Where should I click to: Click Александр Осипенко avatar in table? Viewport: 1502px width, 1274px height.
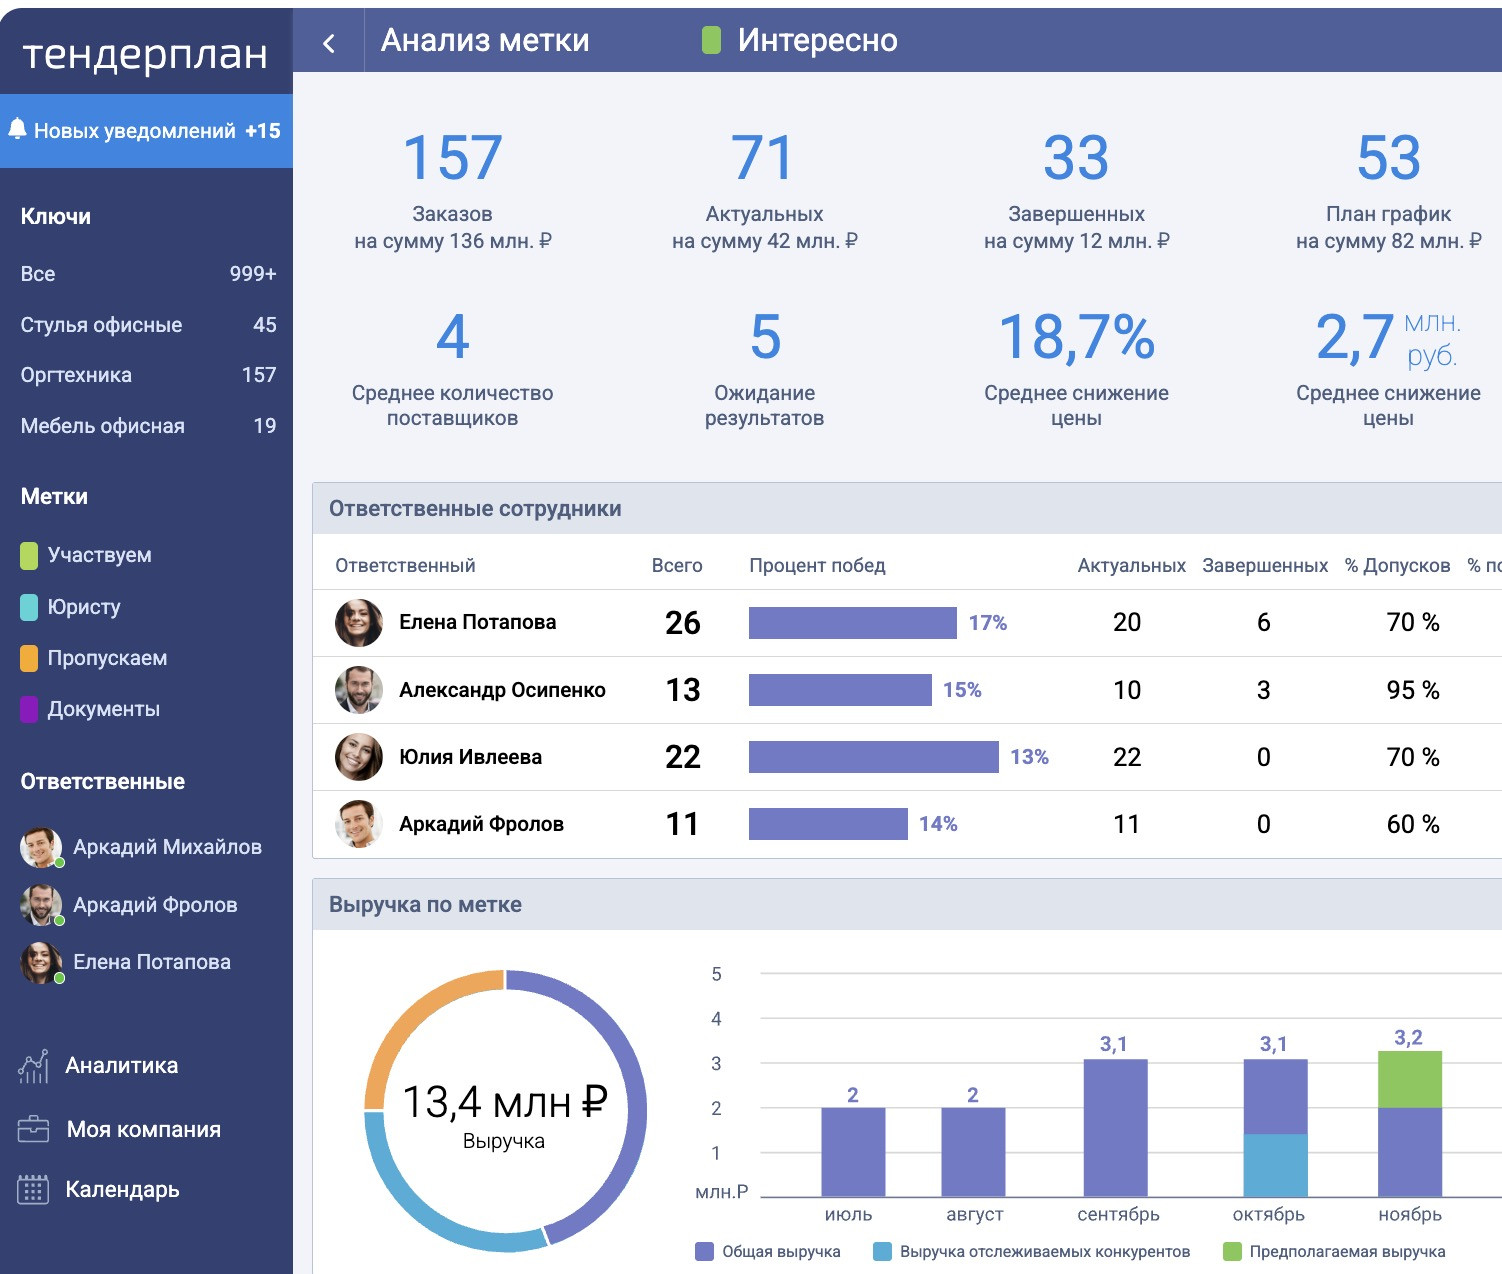click(x=358, y=690)
